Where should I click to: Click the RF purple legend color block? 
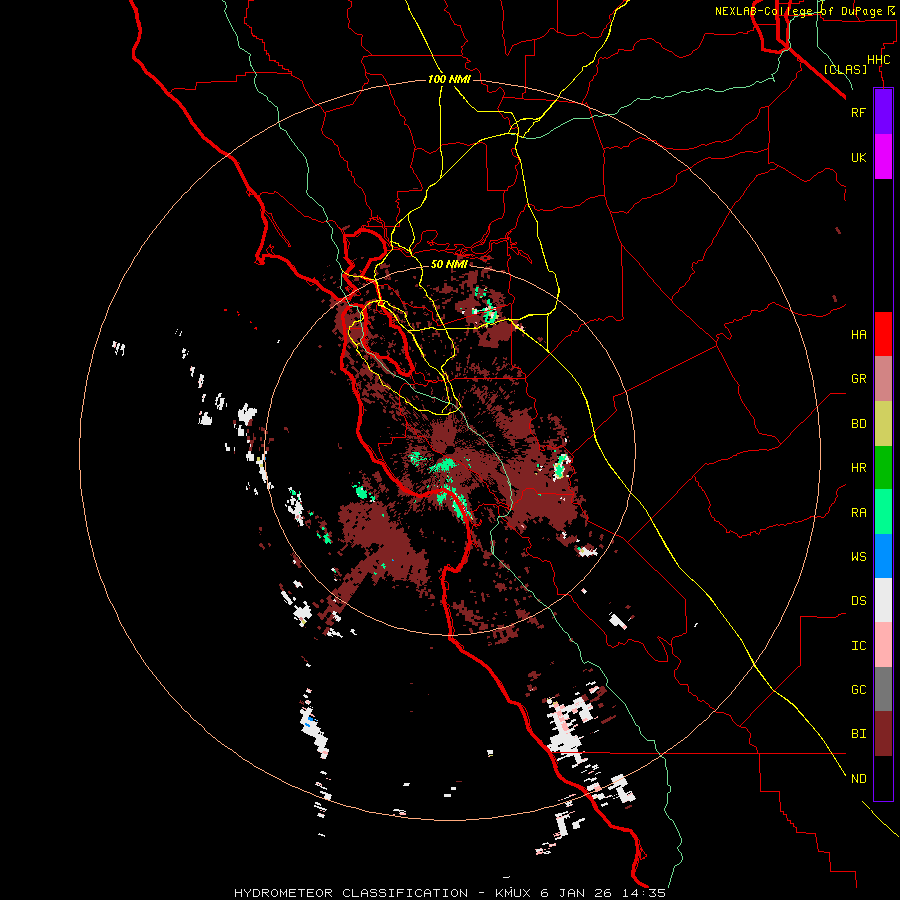click(883, 112)
